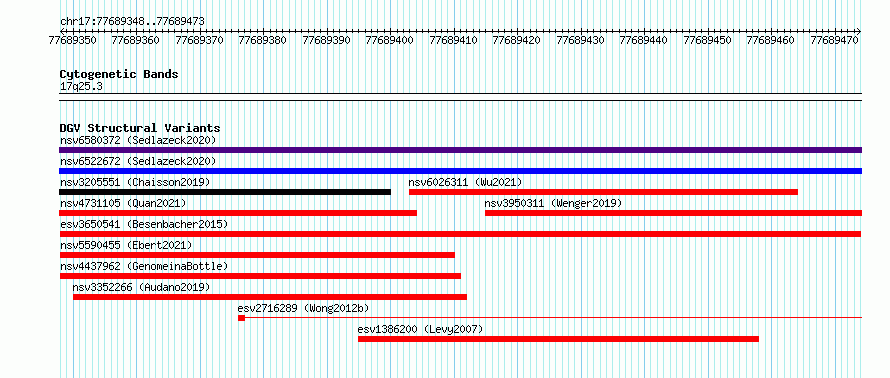890x378 pixels.
Task: Click ruler position 77689420
Action: tap(517, 40)
